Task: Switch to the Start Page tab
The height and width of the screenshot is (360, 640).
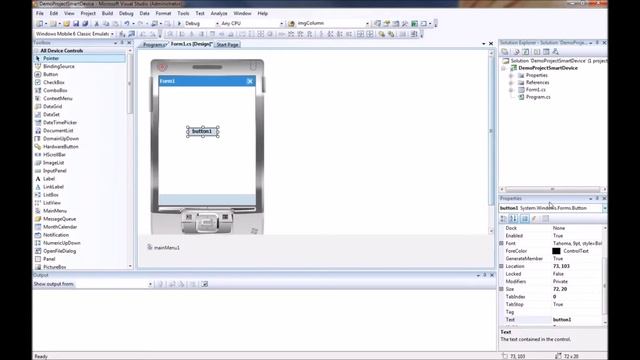Action: point(227,44)
